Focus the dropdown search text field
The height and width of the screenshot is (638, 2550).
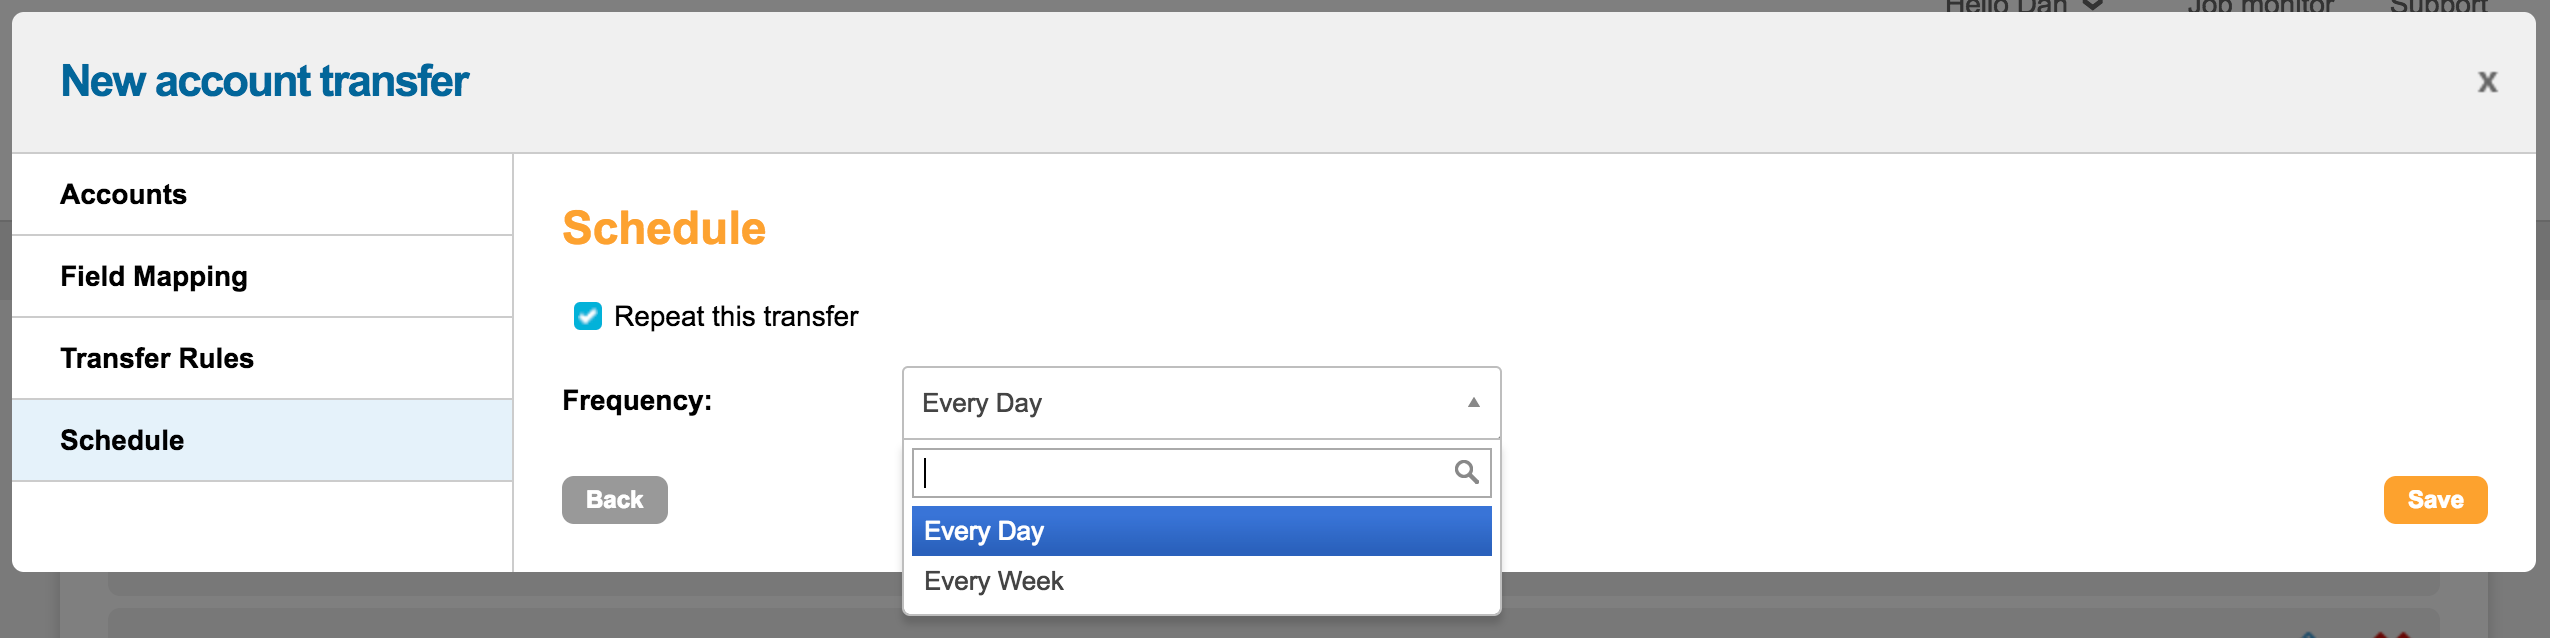pos(1180,472)
